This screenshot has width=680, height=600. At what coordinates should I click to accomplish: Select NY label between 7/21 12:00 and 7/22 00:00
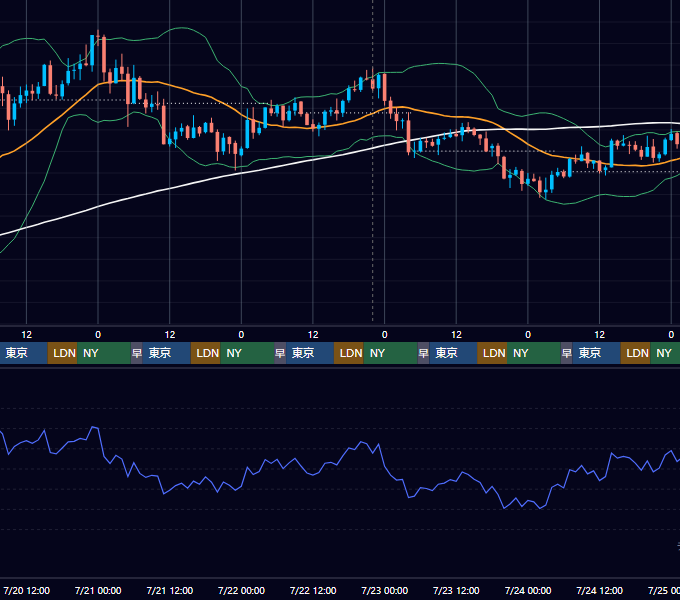point(234,353)
